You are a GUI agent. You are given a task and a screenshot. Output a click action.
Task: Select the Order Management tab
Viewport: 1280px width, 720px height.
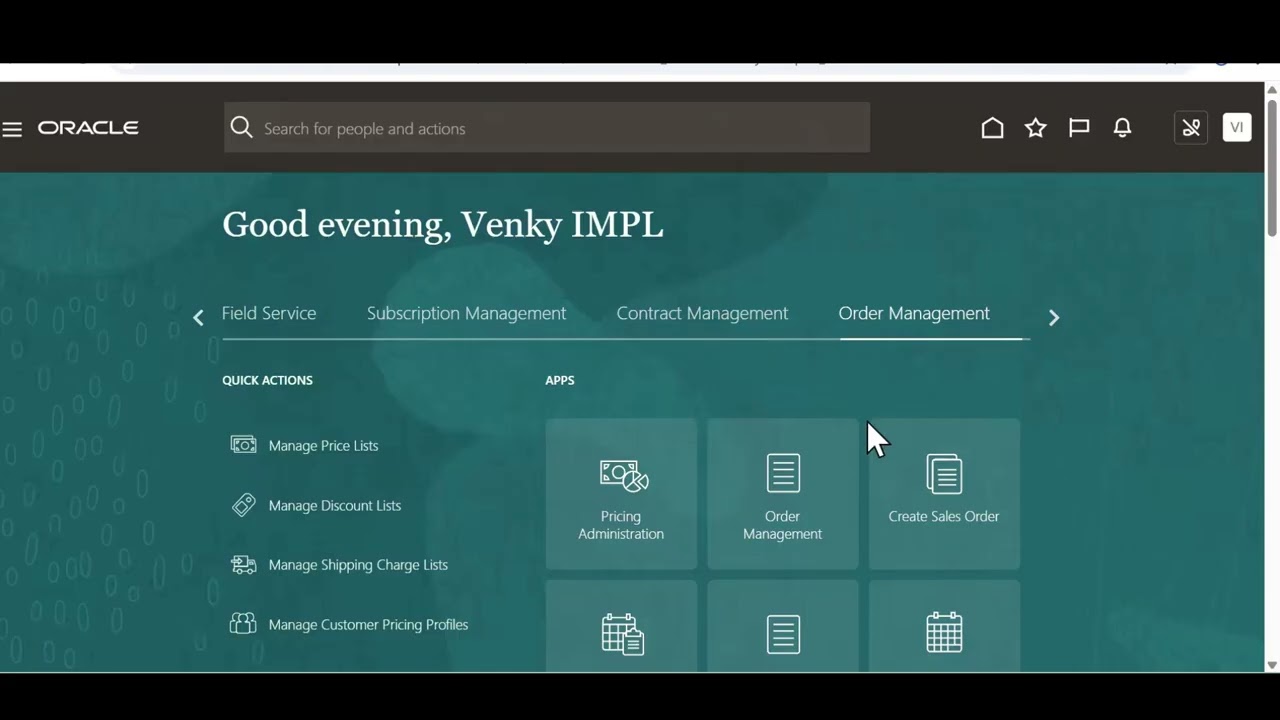pos(914,313)
